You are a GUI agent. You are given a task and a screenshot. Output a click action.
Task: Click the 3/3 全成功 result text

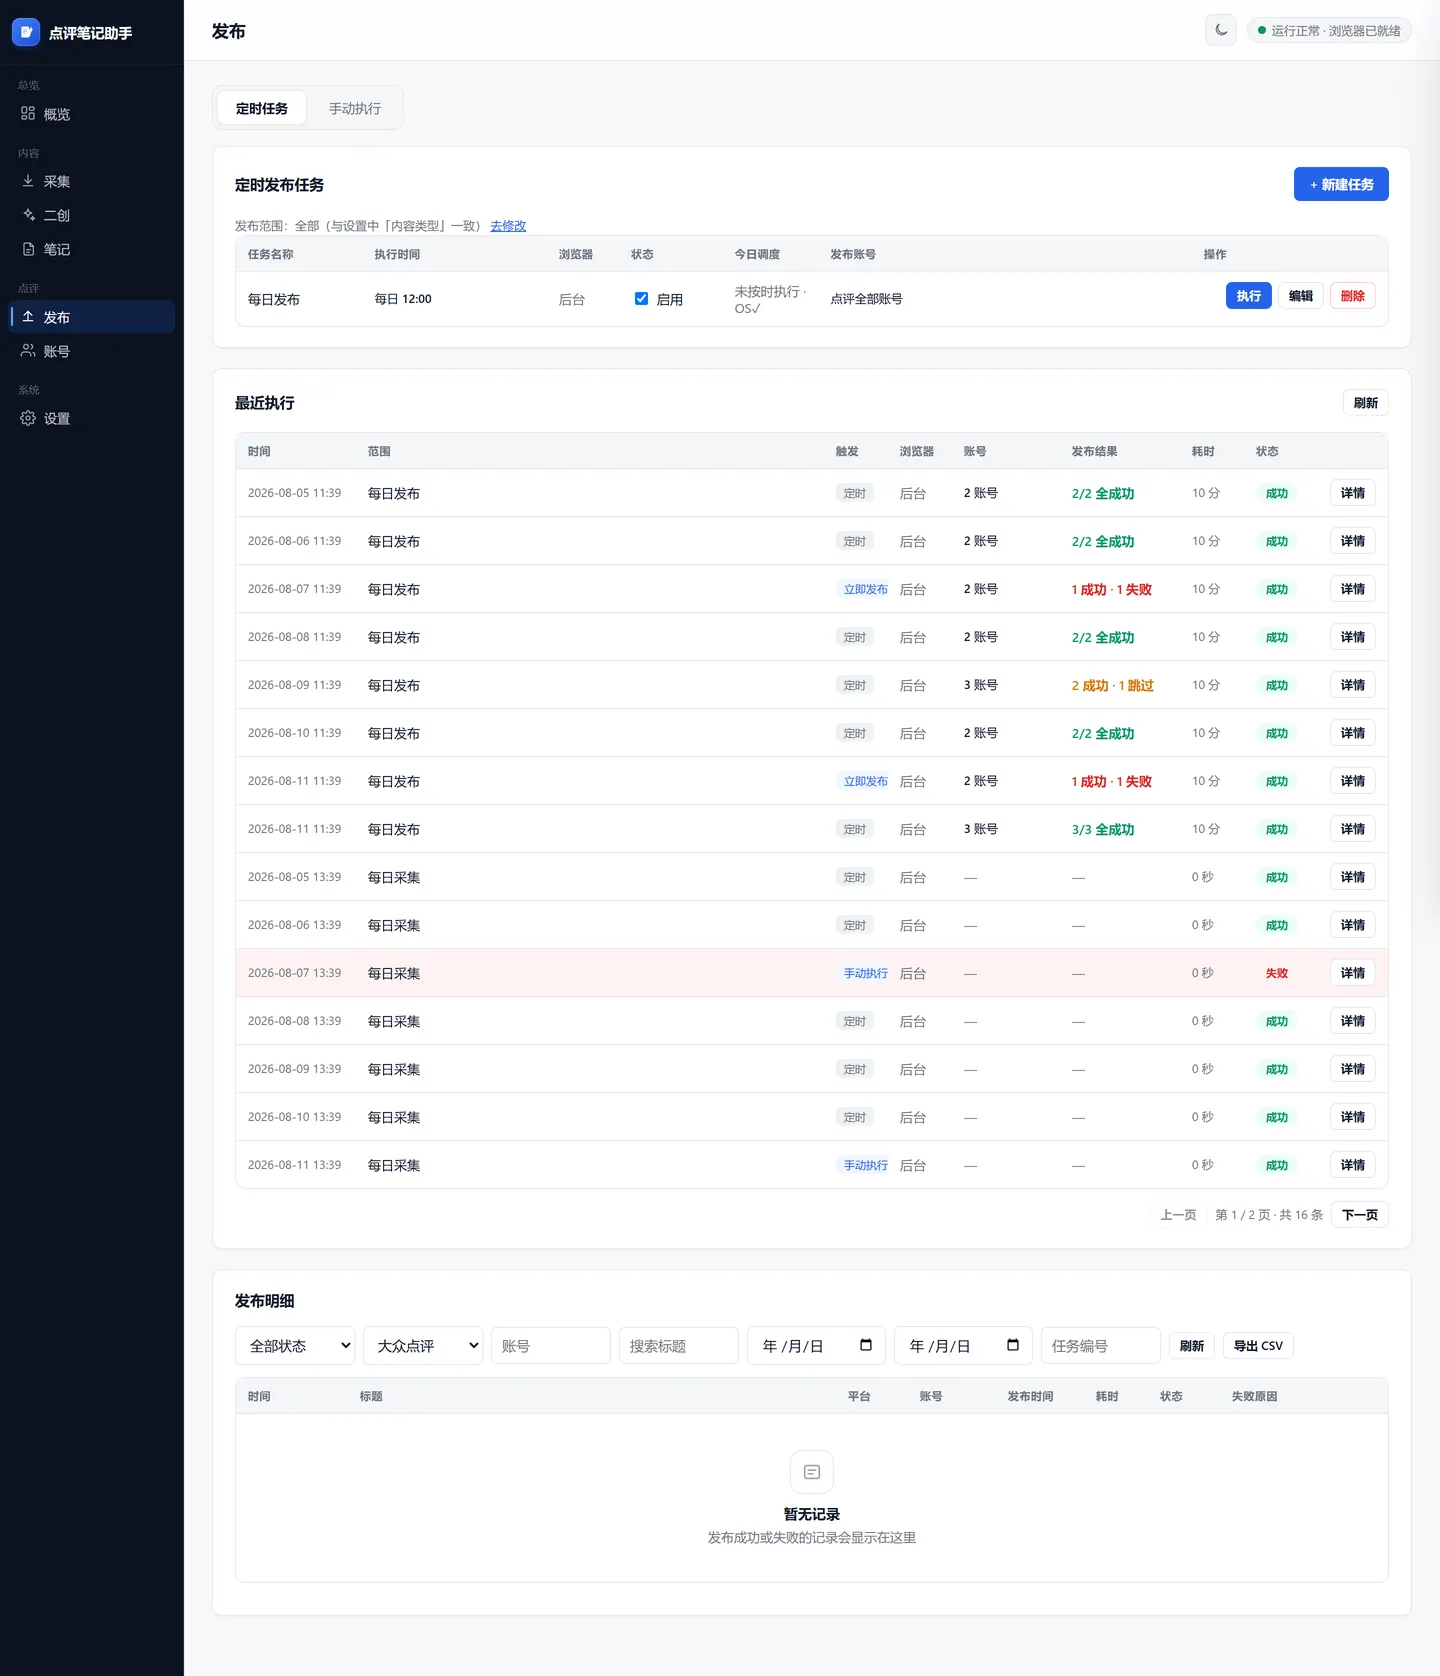click(x=1103, y=829)
